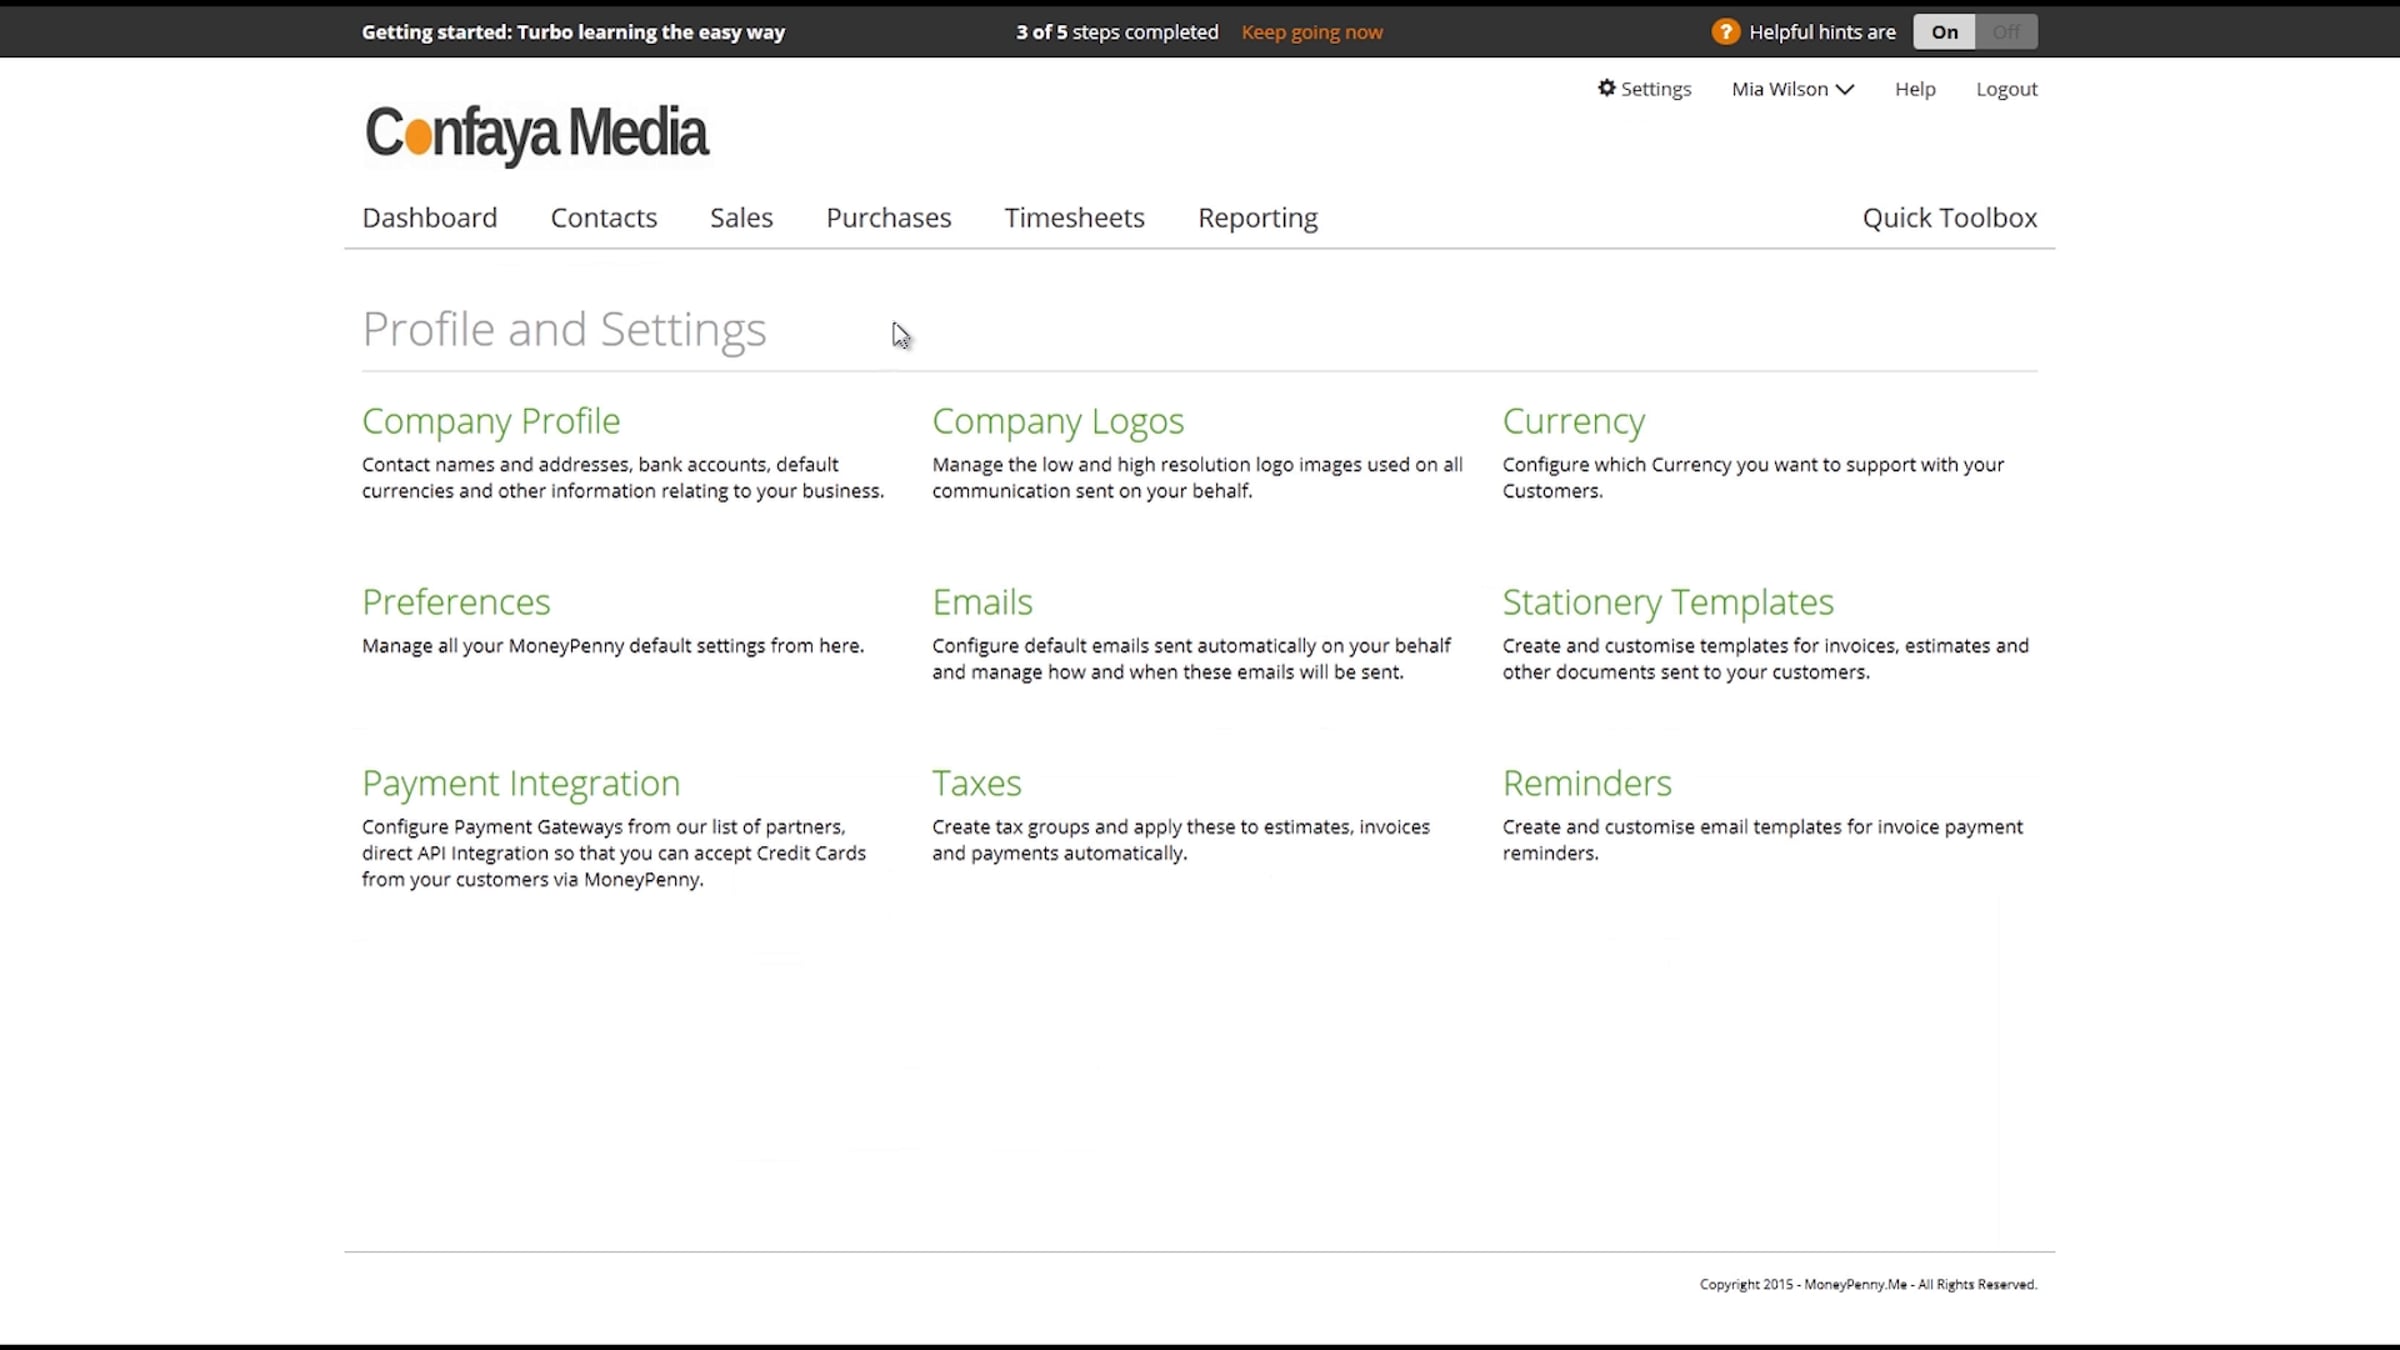Open the Sales menu

click(741, 218)
